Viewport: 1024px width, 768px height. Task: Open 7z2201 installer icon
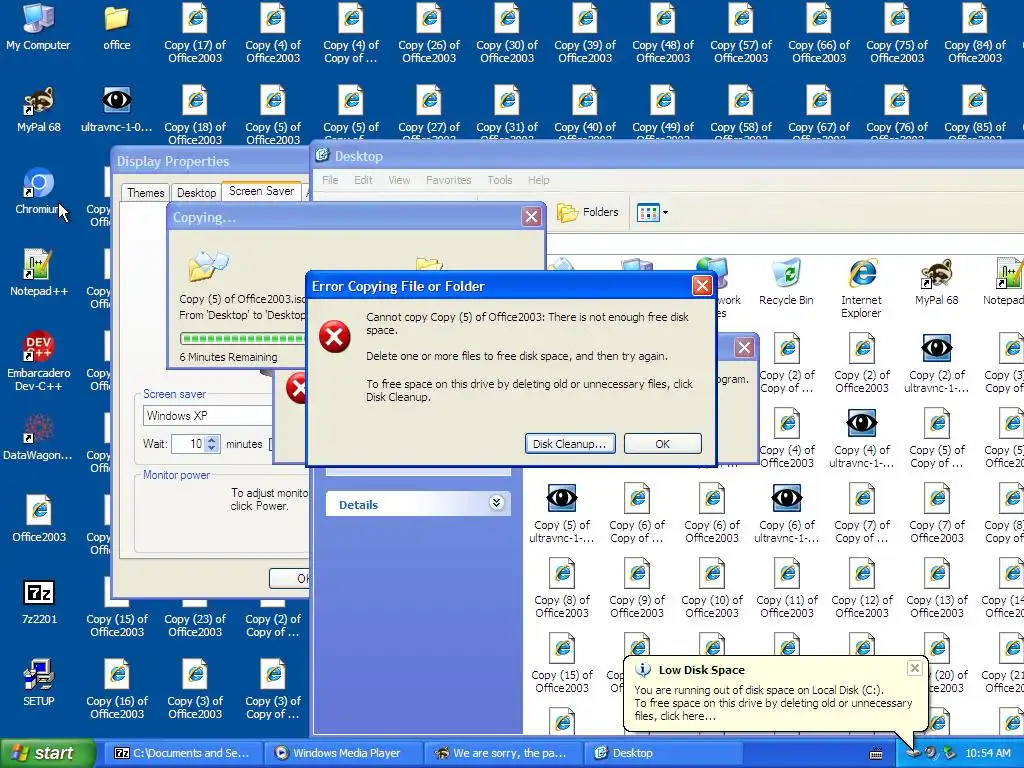click(39, 601)
